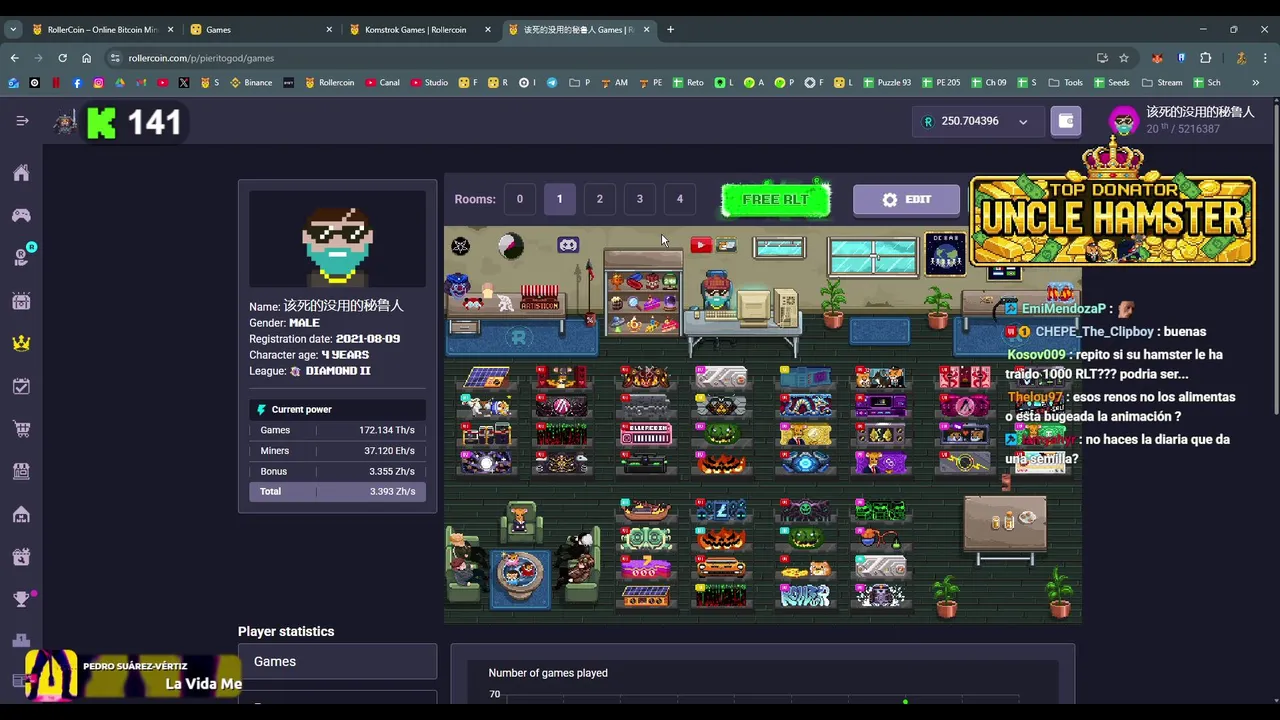Open the Studio YouTube bookmark
Viewport: 1280px width, 720px height.
(x=429, y=83)
